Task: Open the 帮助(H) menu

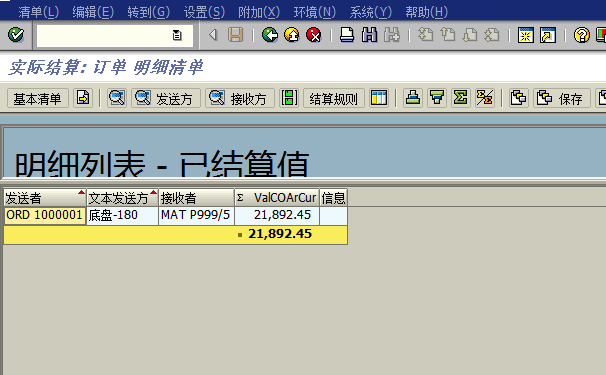Action: coord(426,12)
